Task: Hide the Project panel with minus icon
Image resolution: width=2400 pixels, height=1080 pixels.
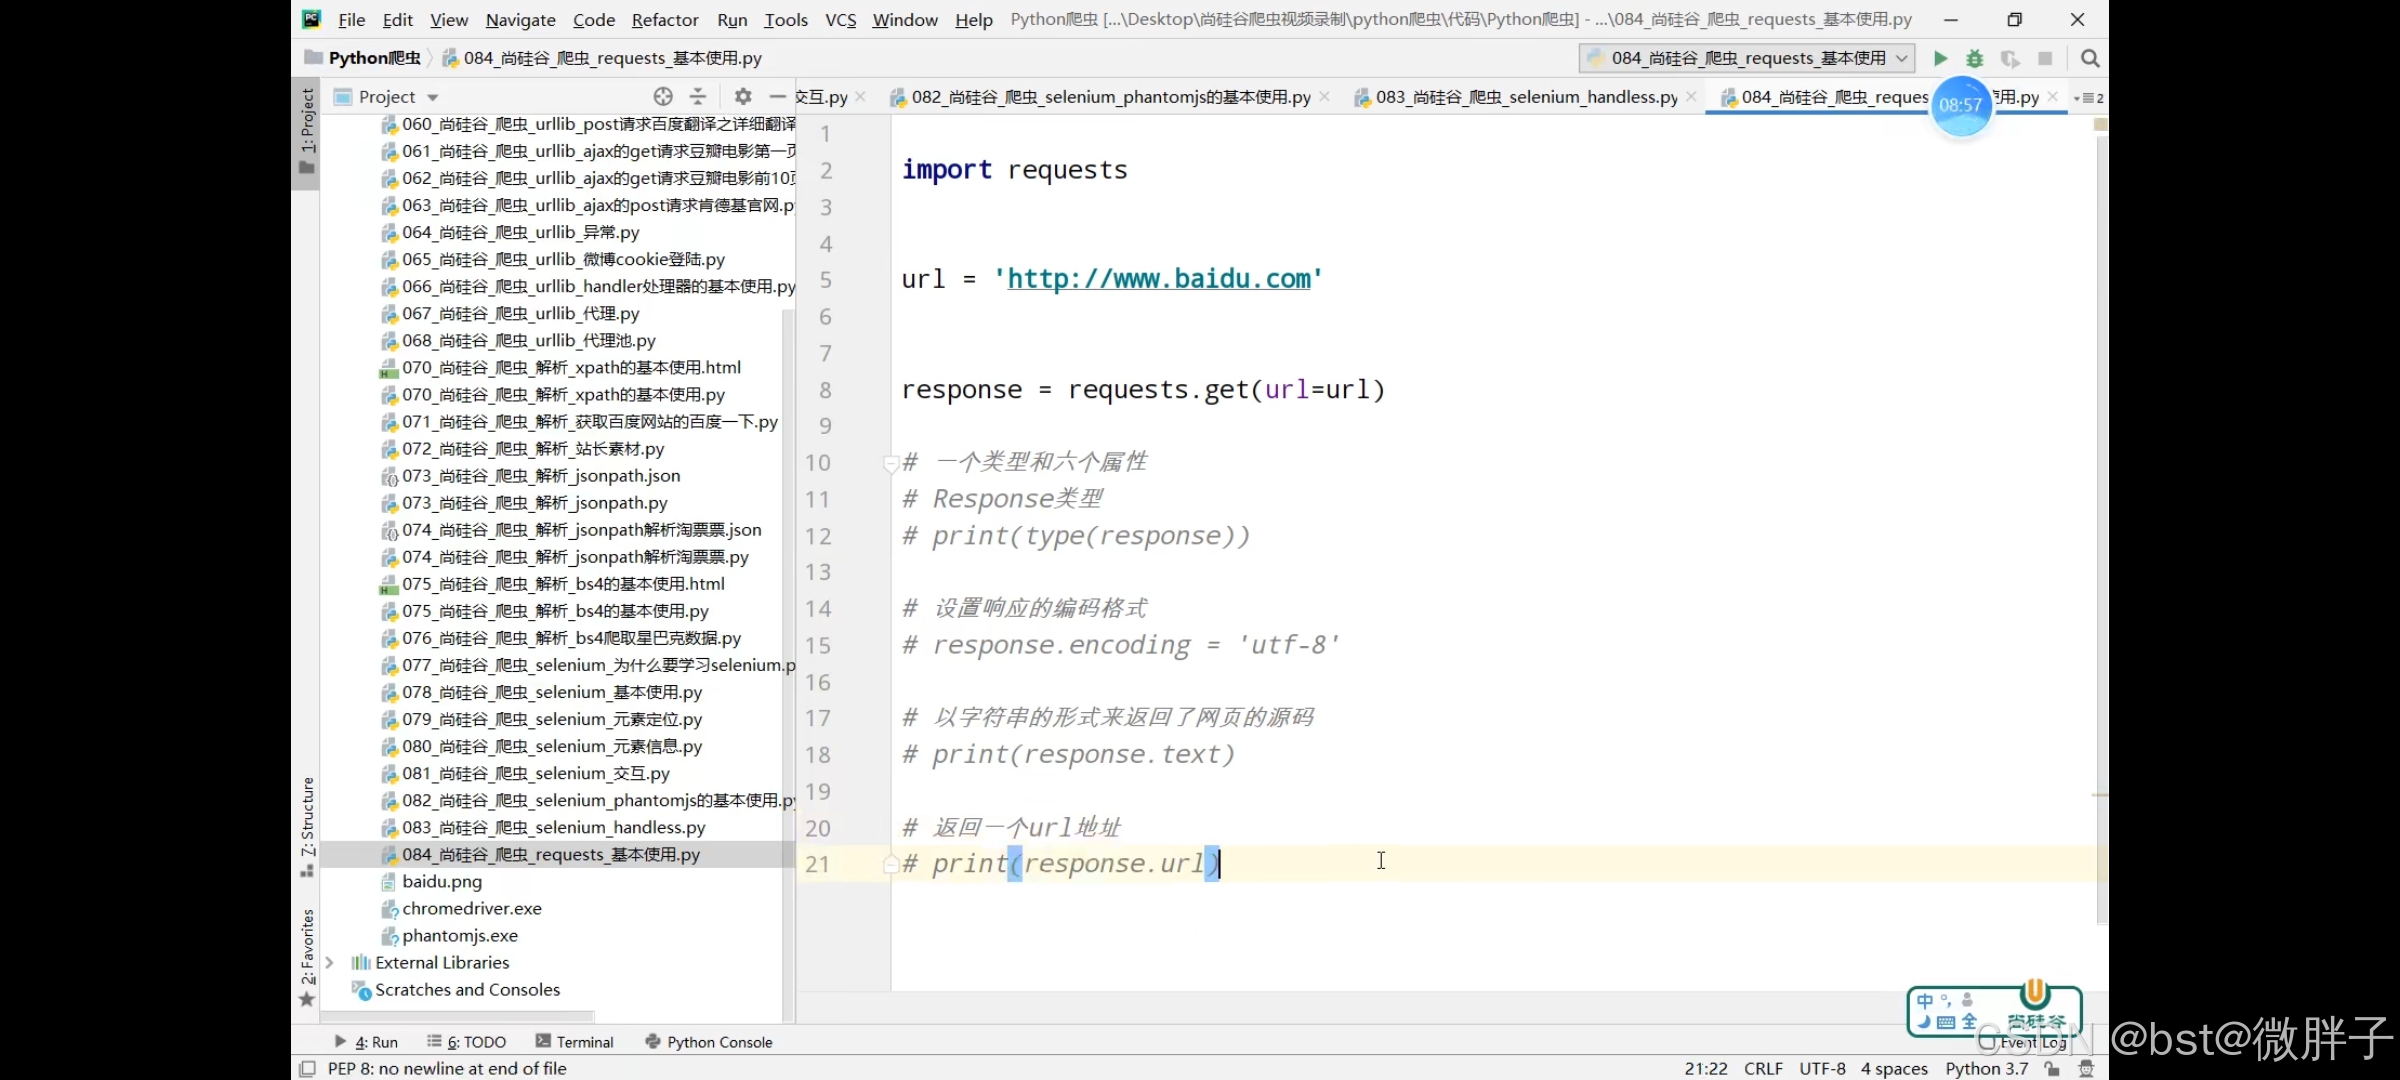Action: 777,96
